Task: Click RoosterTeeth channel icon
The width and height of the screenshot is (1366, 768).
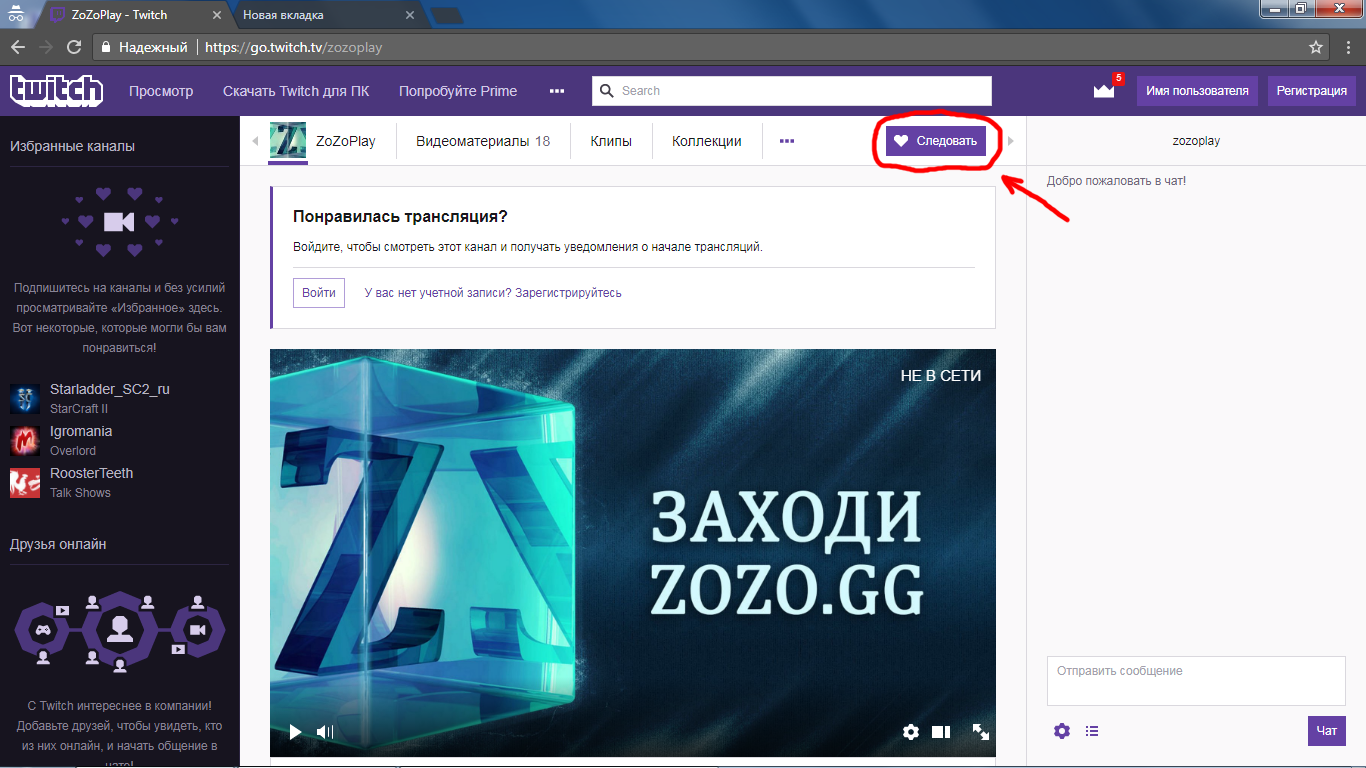Action: tap(25, 482)
